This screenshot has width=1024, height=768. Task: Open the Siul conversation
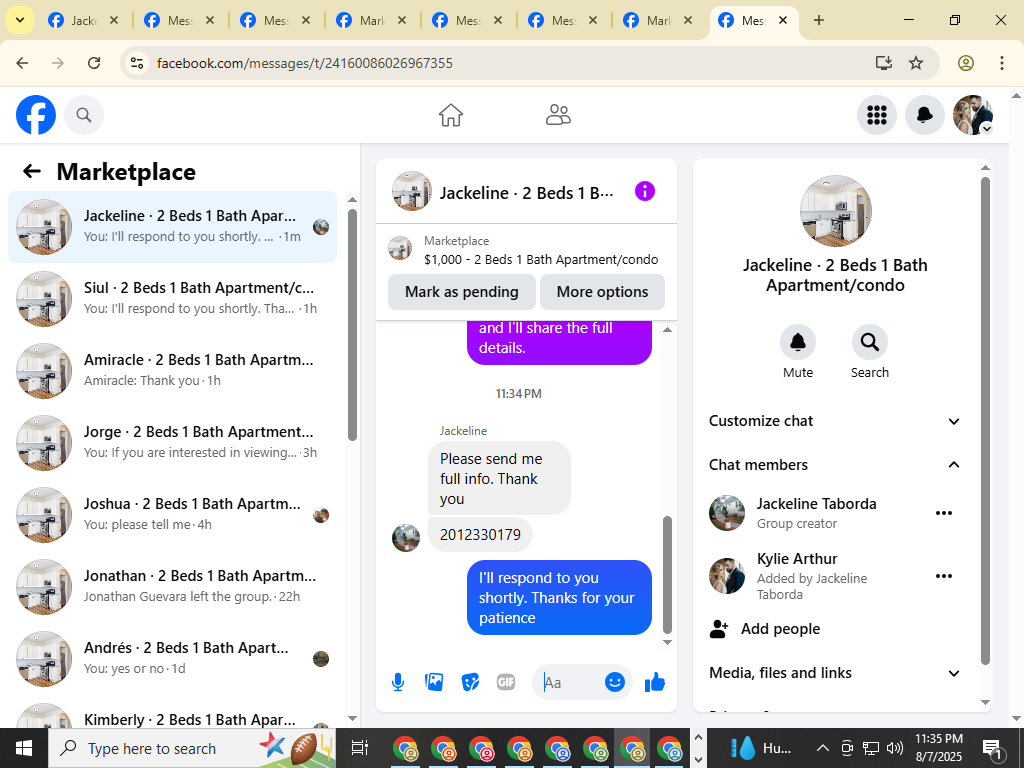coord(172,298)
